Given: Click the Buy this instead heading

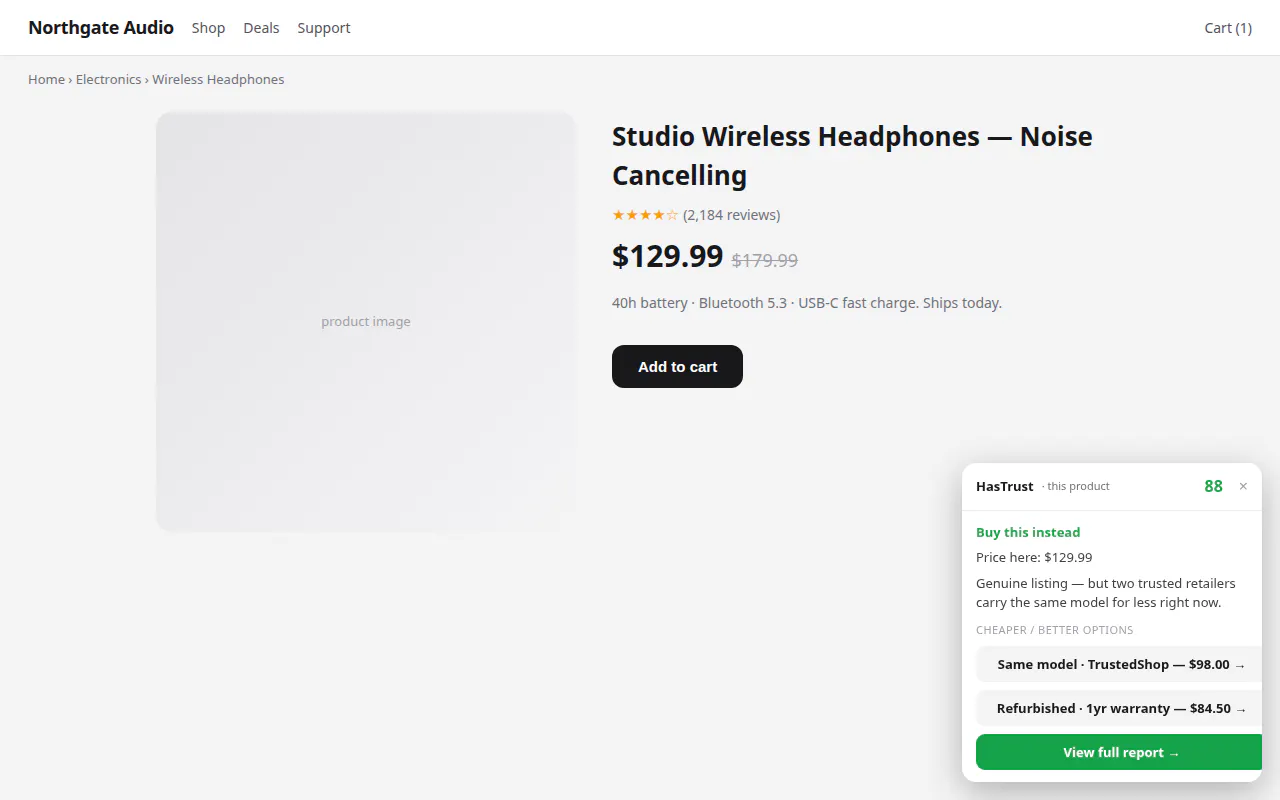Looking at the screenshot, I should pyautogui.click(x=1028, y=532).
